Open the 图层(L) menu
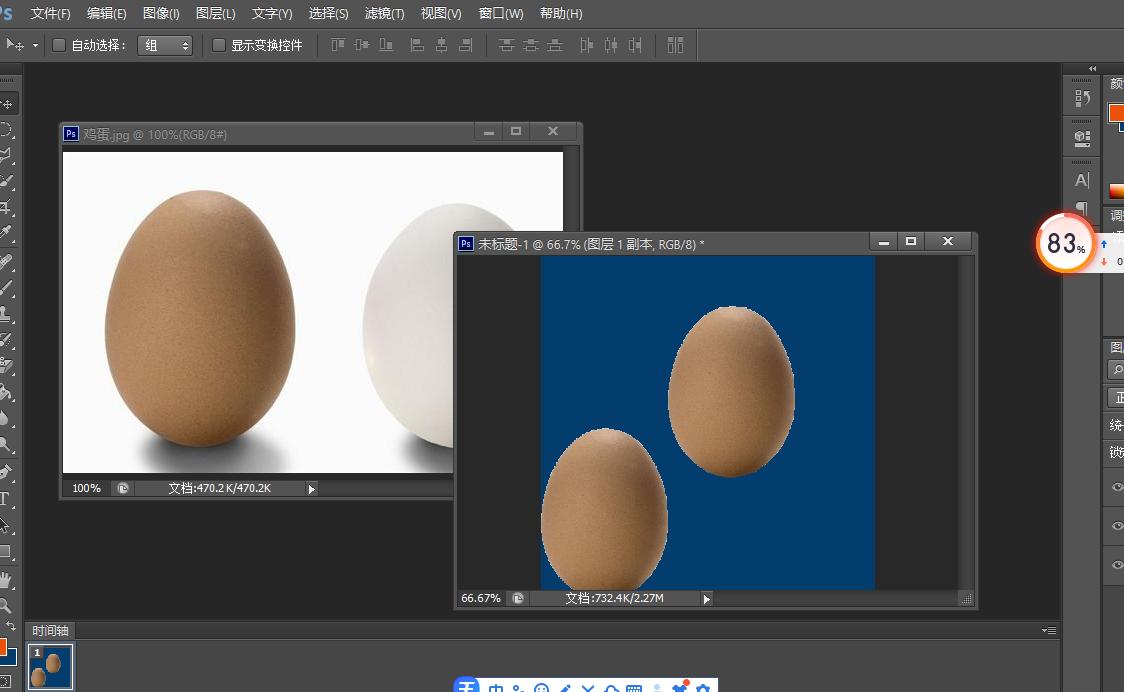Screen dimensions: 1124x692 click(215, 14)
